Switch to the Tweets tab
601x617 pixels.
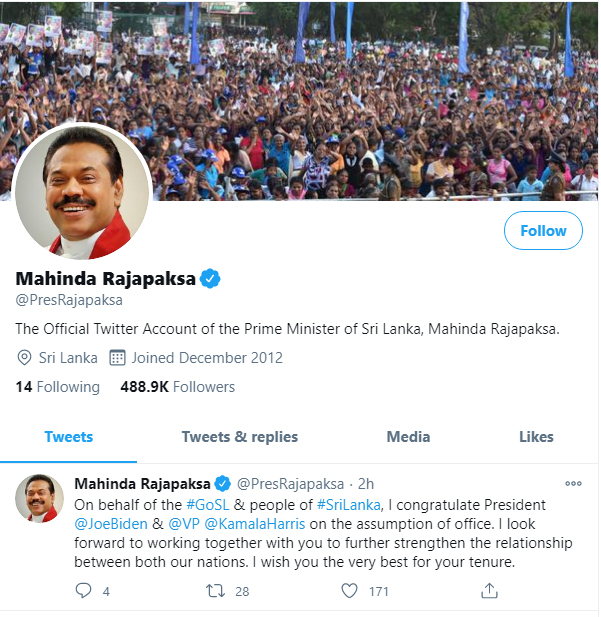(x=68, y=437)
